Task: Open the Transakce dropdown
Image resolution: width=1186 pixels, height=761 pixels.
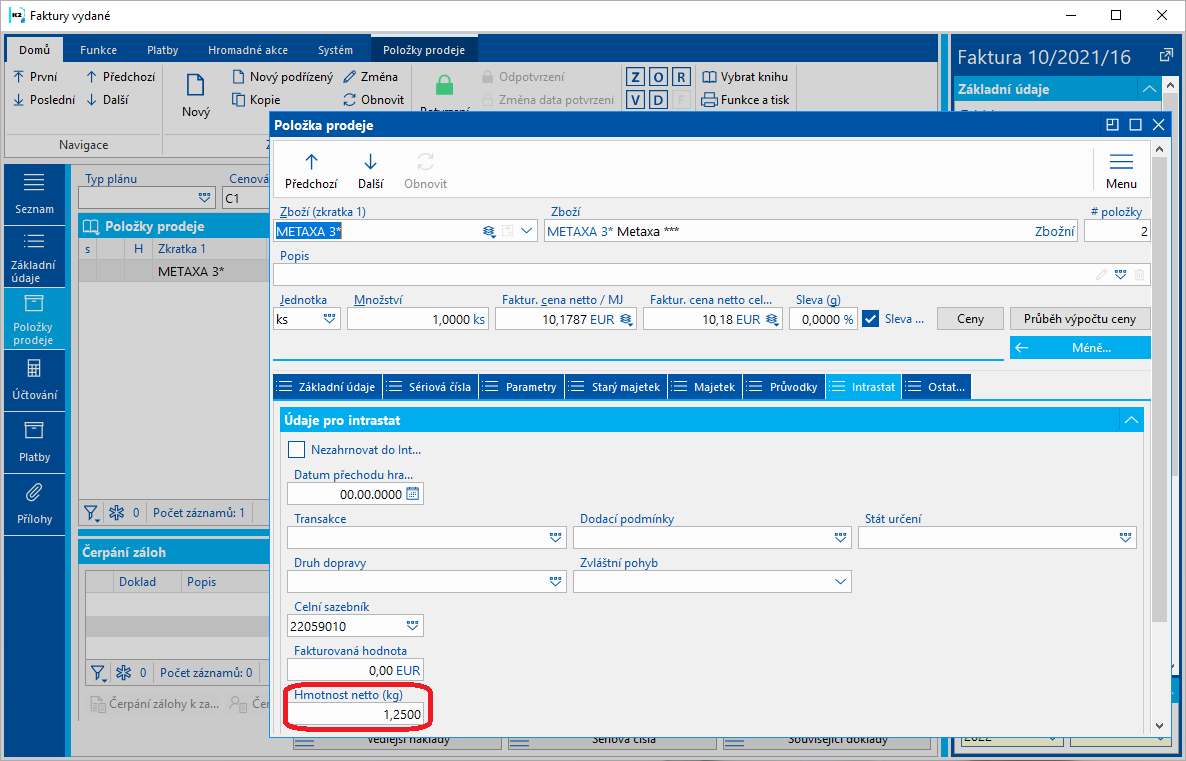Action: point(556,538)
